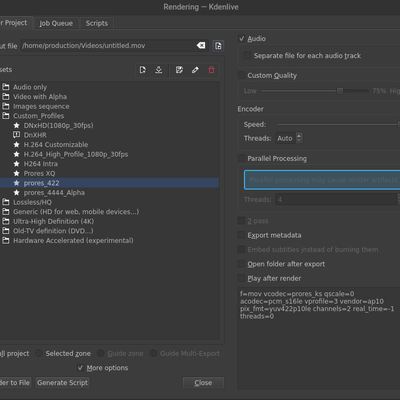Click the render parameters text box
This screenshot has height=400, width=400.
point(319,338)
